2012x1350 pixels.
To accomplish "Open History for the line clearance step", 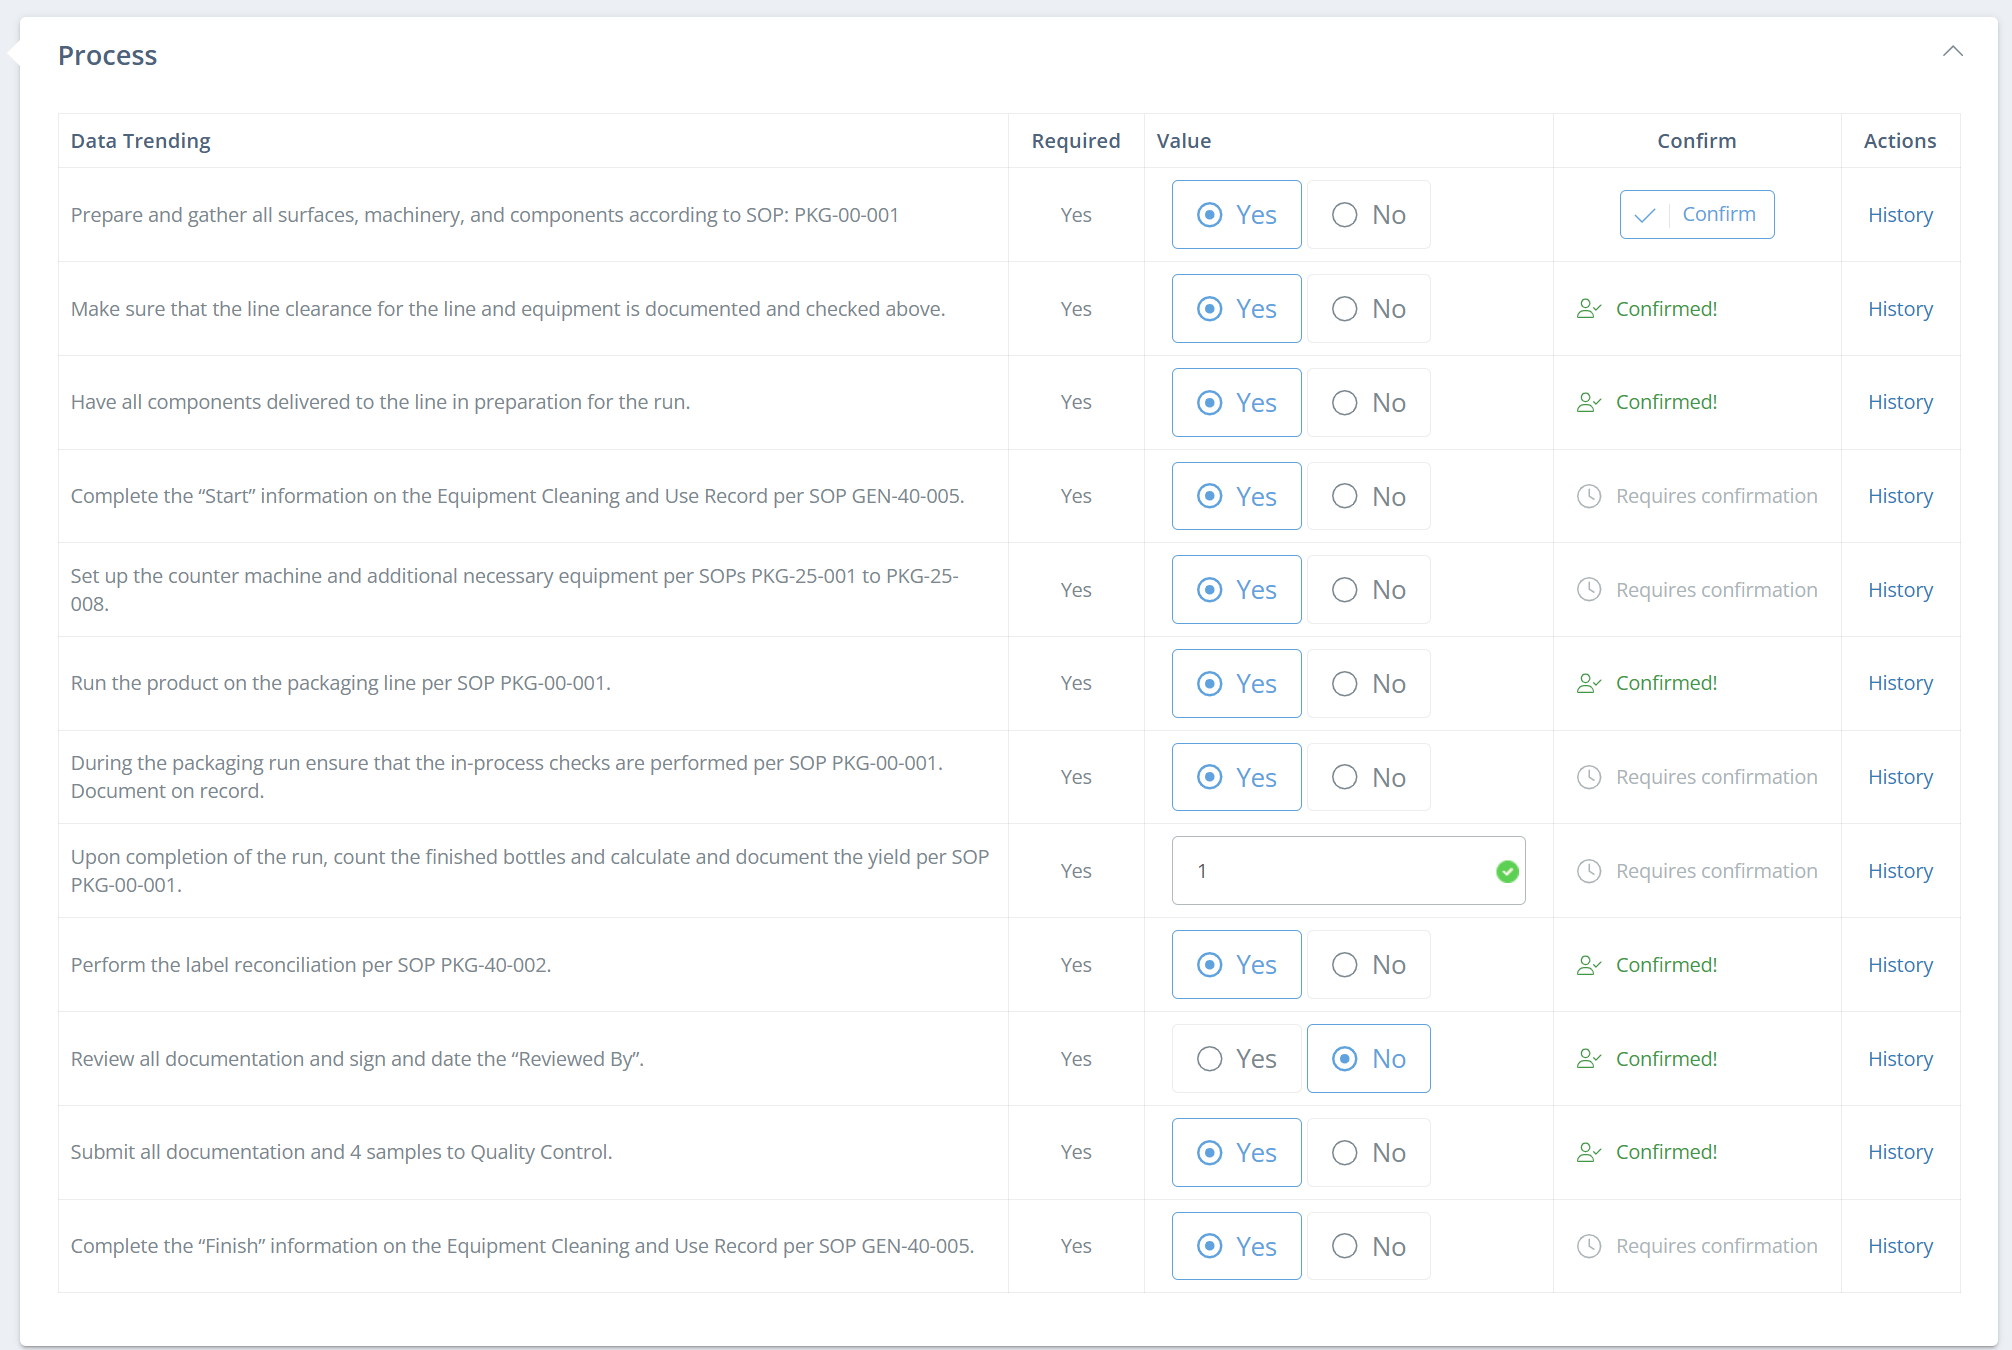I will (1899, 309).
